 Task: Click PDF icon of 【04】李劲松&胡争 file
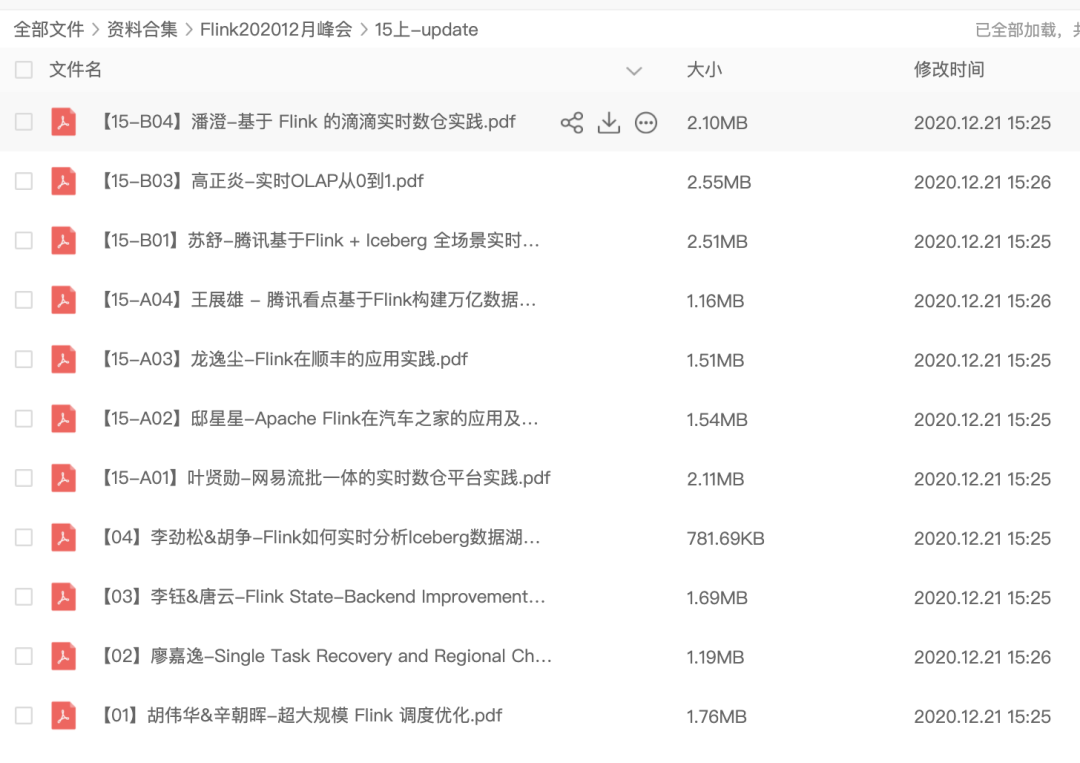[x=63, y=537]
